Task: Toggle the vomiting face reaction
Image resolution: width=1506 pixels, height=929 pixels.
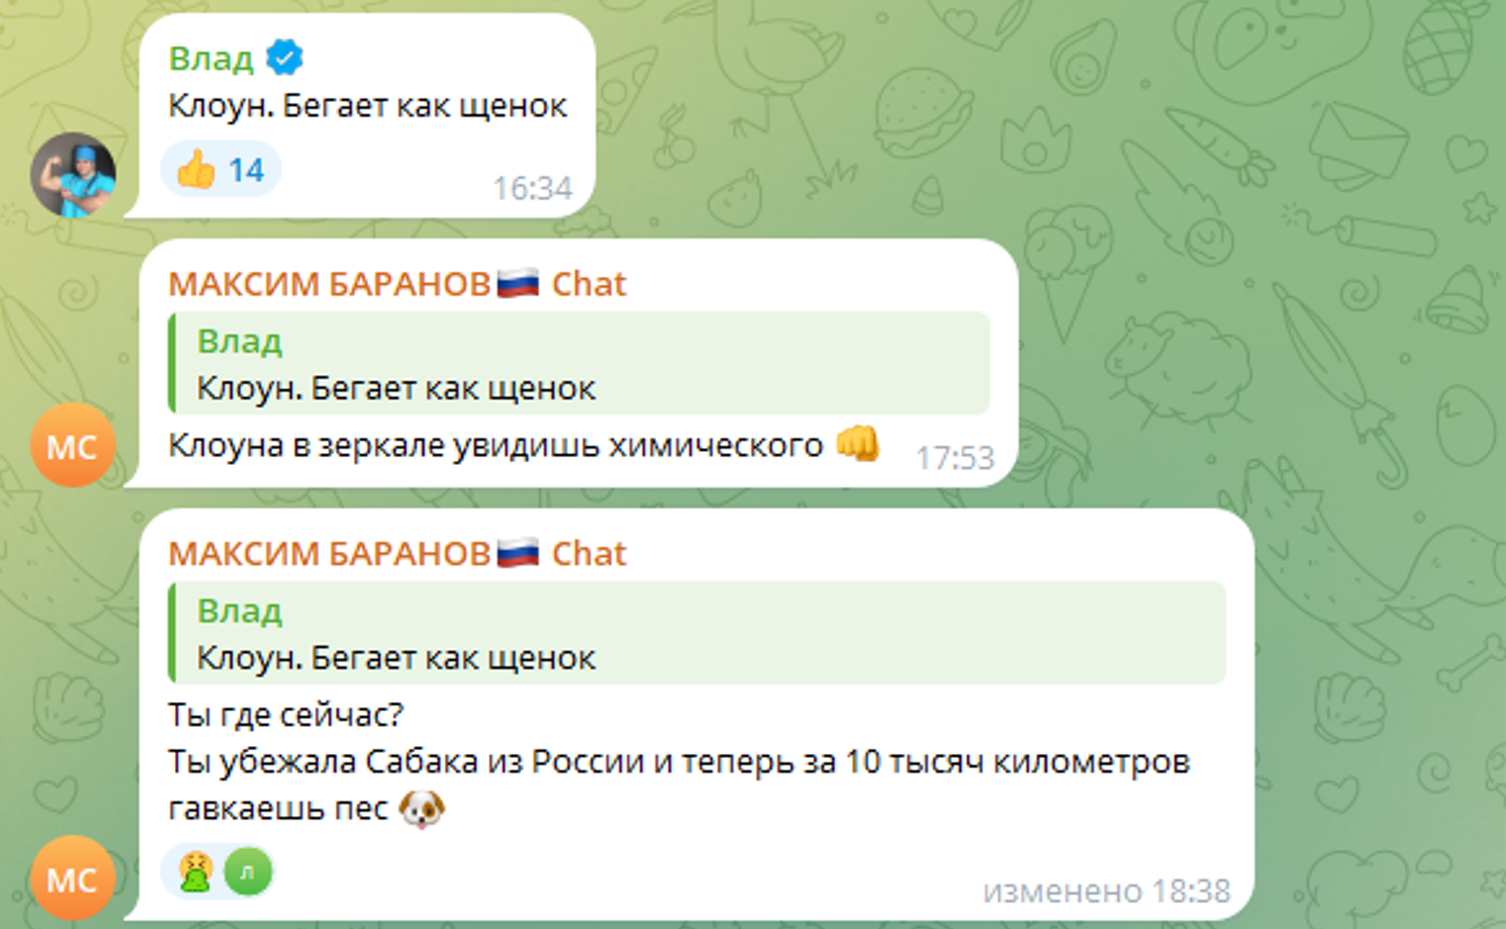Action: (x=196, y=872)
